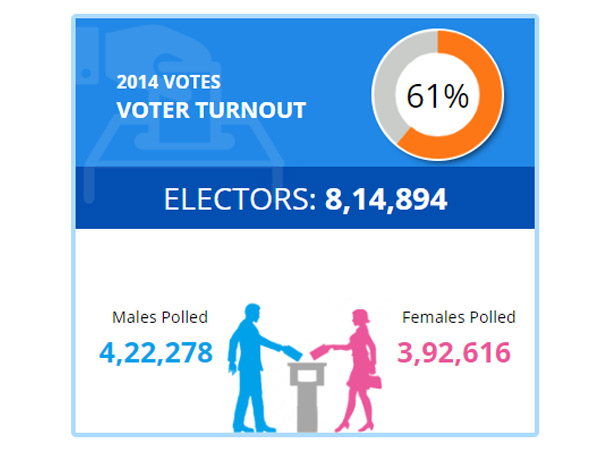This screenshot has width=600, height=450.
Task: Click the "ELECTORS:" label
Action: click(x=240, y=199)
